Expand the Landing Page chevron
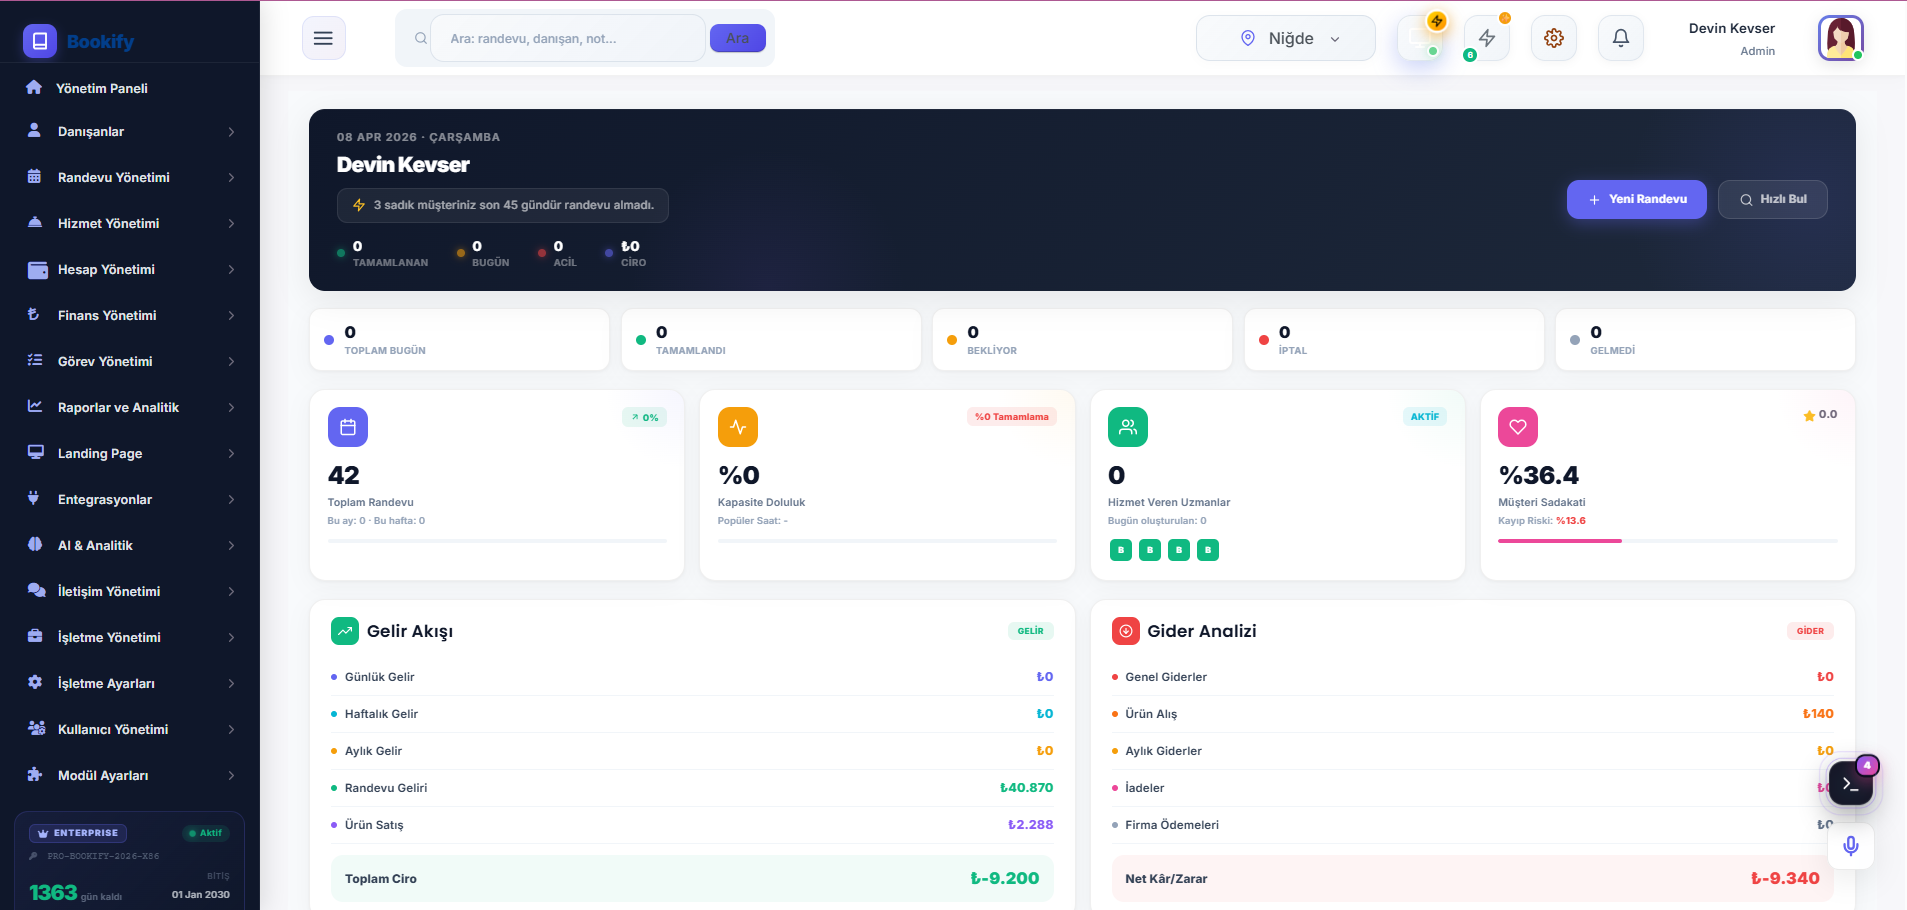Viewport: 1907px width, 910px height. (231, 454)
